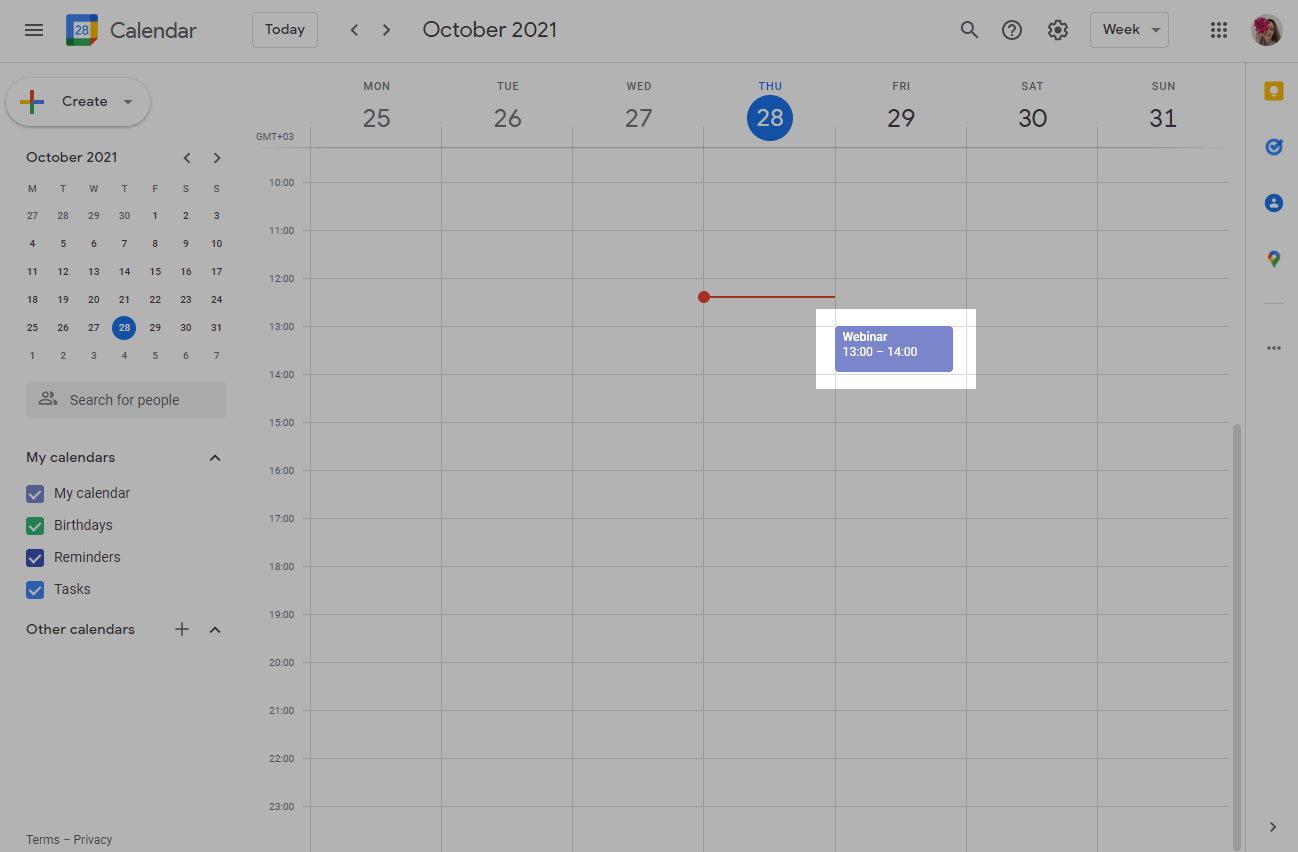The image size is (1298, 852).
Task: Go to next month in mini calendar
Action: click(x=217, y=158)
